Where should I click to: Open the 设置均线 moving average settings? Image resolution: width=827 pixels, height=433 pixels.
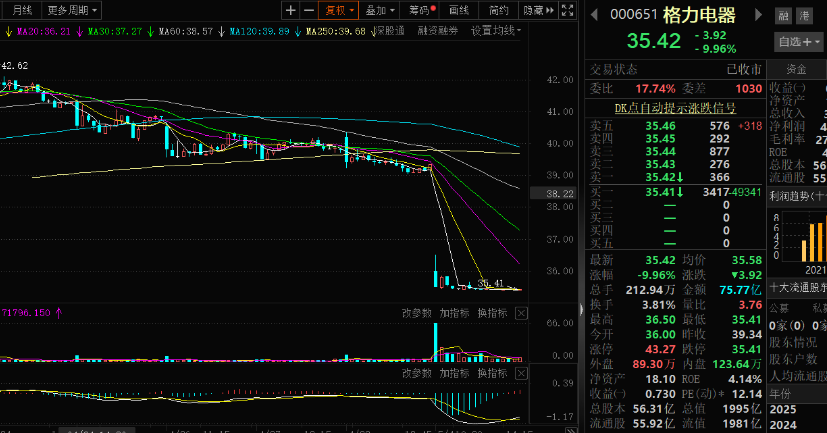click(x=496, y=31)
